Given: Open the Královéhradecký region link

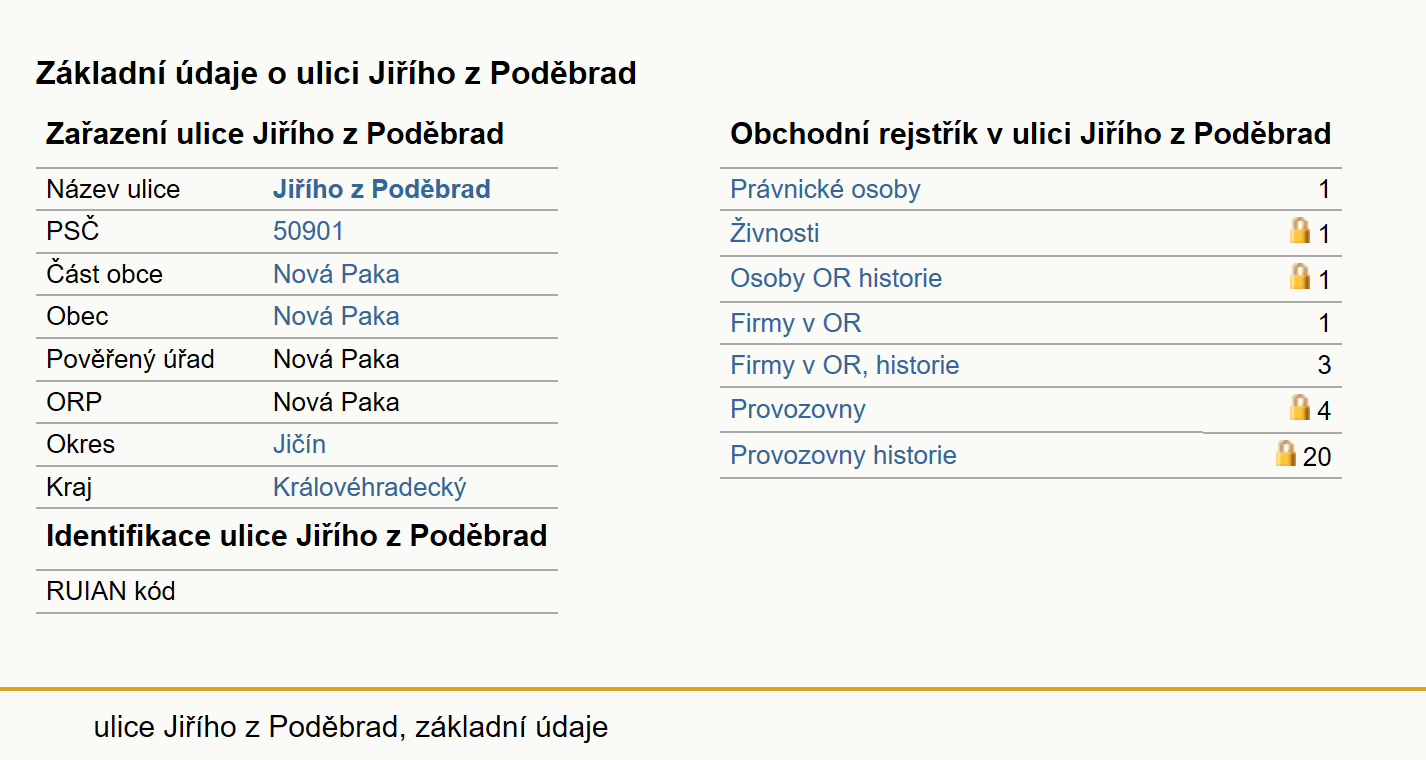Looking at the screenshot, I should tap(370, 487).
